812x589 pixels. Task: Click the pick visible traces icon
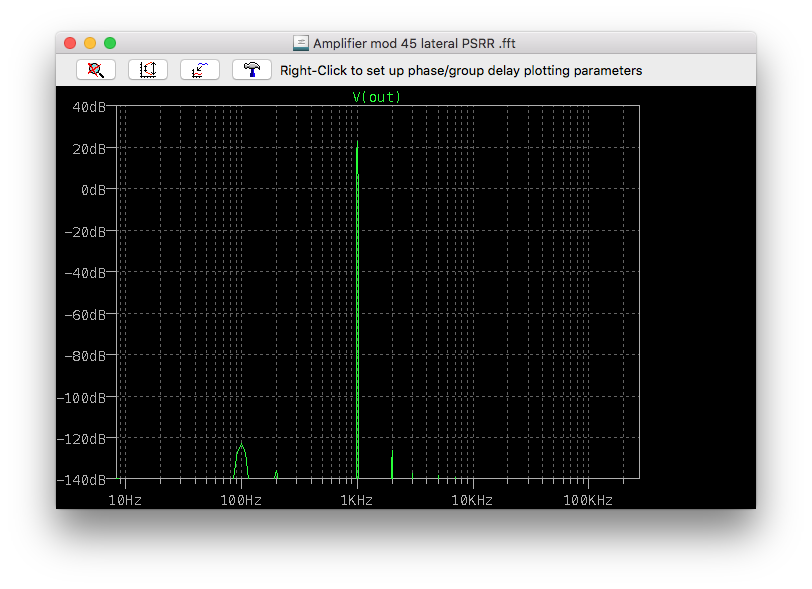click(x=200, y=70)
